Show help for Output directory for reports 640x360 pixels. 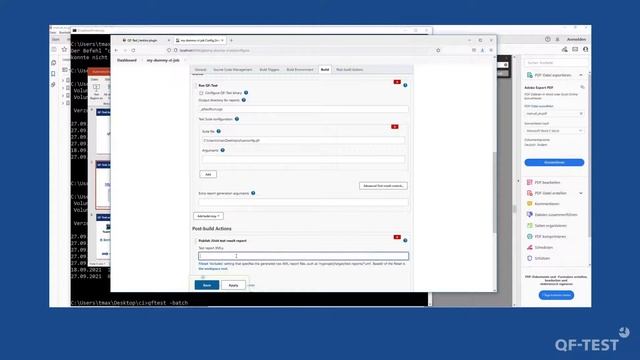(244, 100)
